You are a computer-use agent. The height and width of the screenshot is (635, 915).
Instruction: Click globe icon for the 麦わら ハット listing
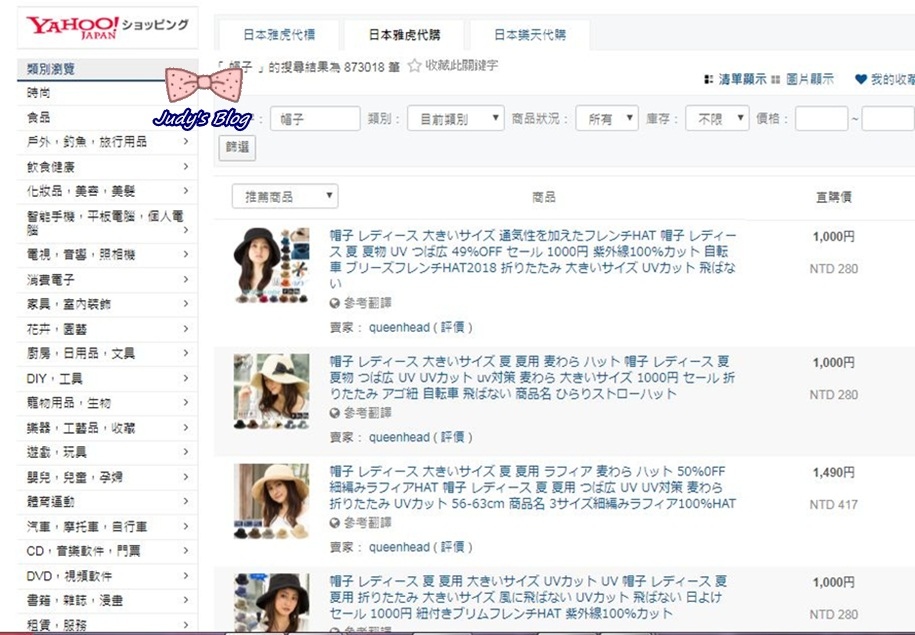[334, 413]
